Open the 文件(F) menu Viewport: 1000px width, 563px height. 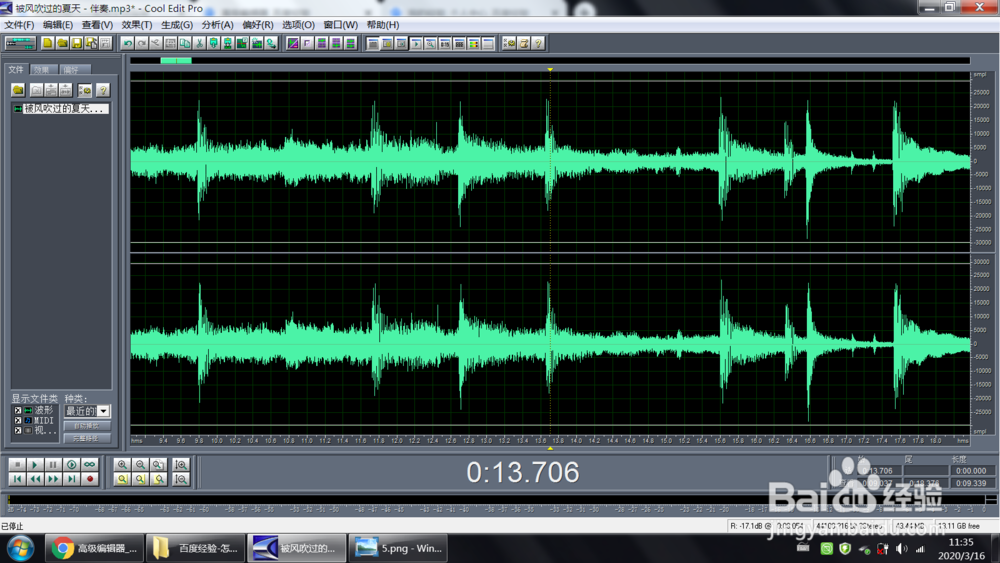click(x=19, y=24)
